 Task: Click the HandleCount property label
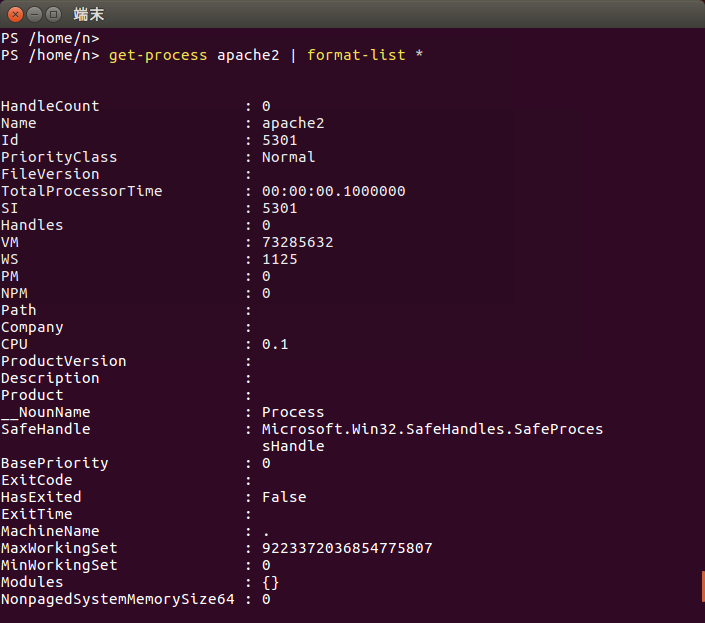click(50, 106)
